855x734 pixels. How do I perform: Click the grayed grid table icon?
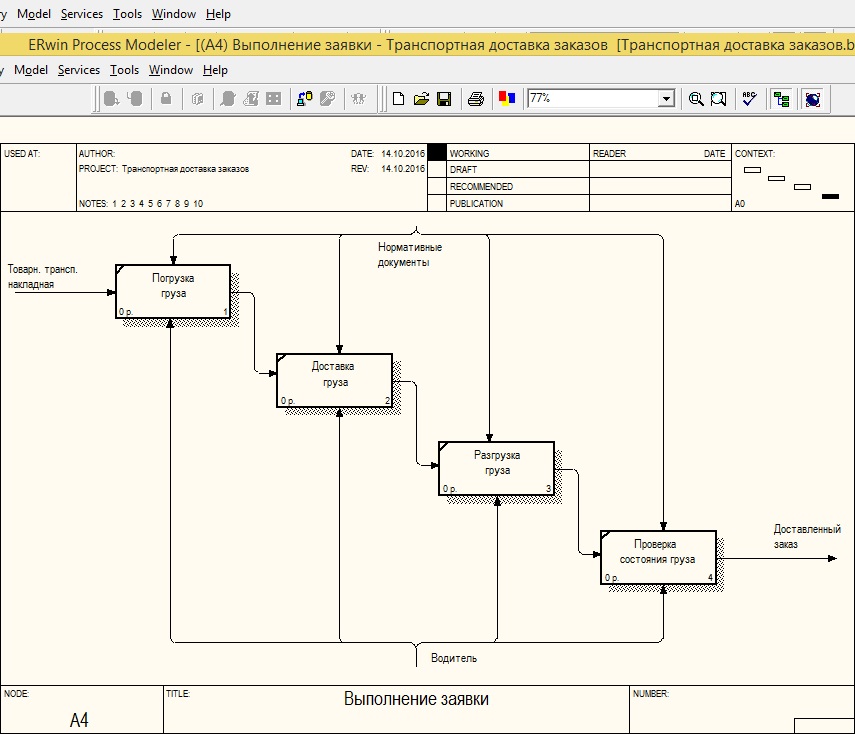point(273,99)
